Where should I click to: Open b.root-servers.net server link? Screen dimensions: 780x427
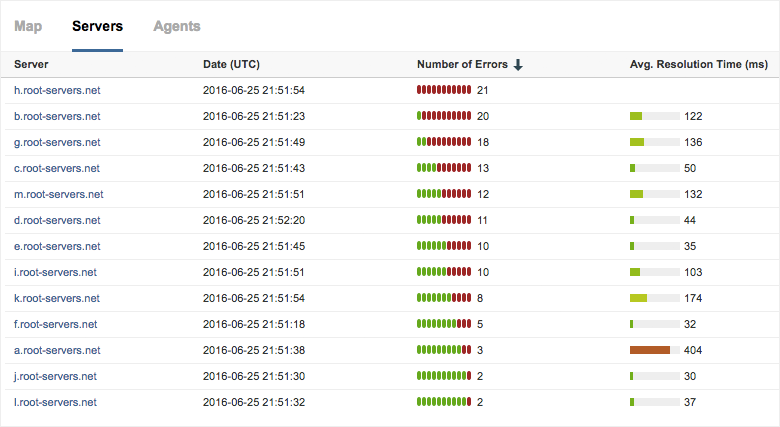57,116
